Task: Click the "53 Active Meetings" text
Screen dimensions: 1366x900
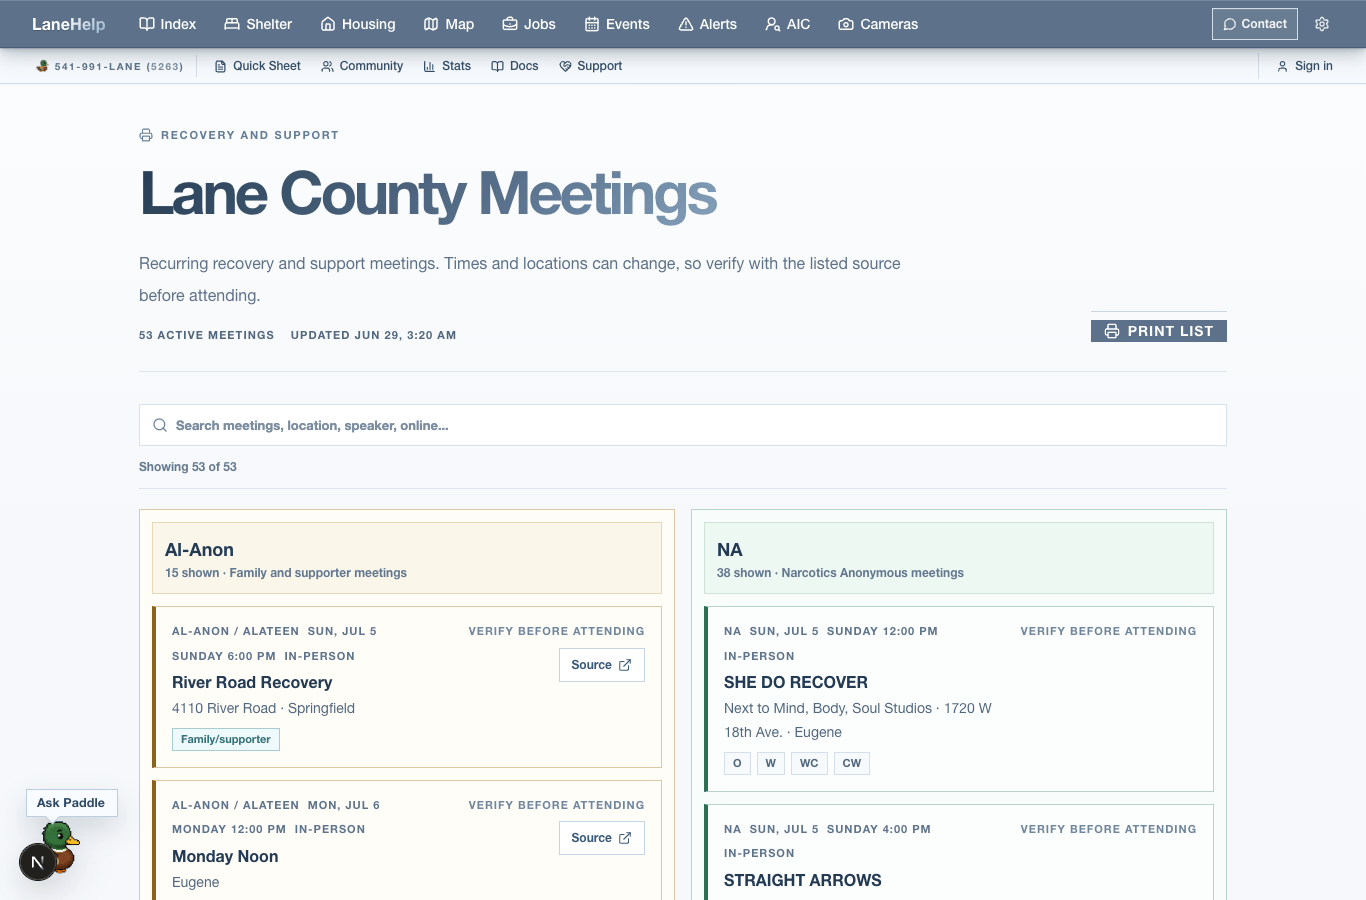Action: (x=207, y=336)
